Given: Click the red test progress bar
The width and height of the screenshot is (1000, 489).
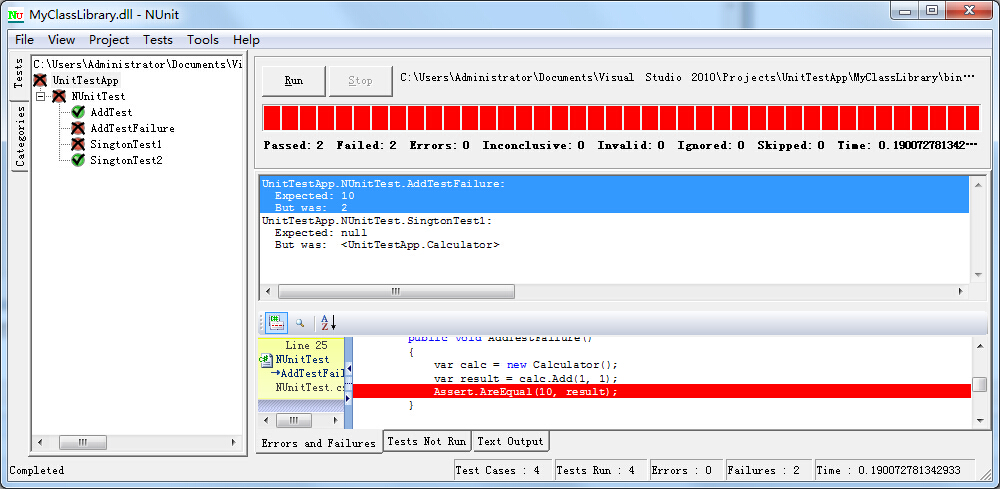Looking at the screenshot, I should coord(621,118).
